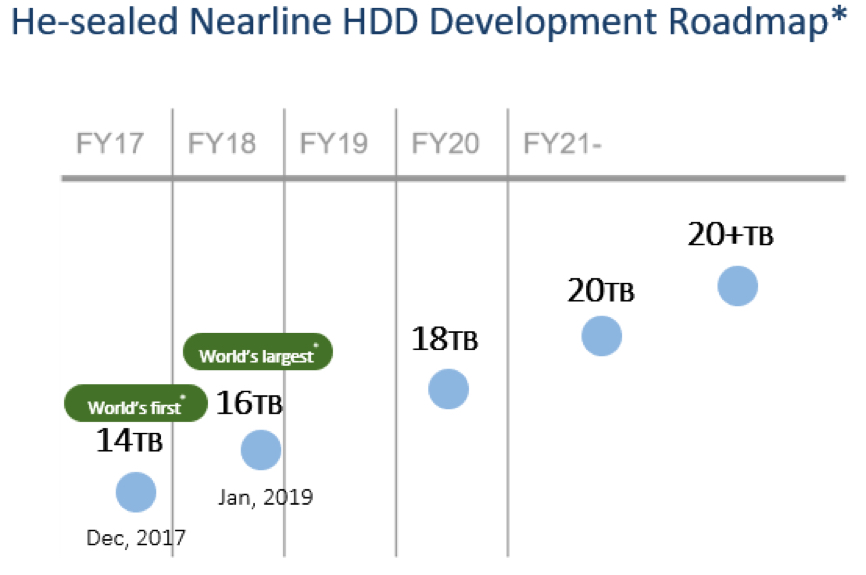Image resolution: width=866 pixels, height=575 pixels.
Task: Click the FY21- column header
Action: [562, 144]
